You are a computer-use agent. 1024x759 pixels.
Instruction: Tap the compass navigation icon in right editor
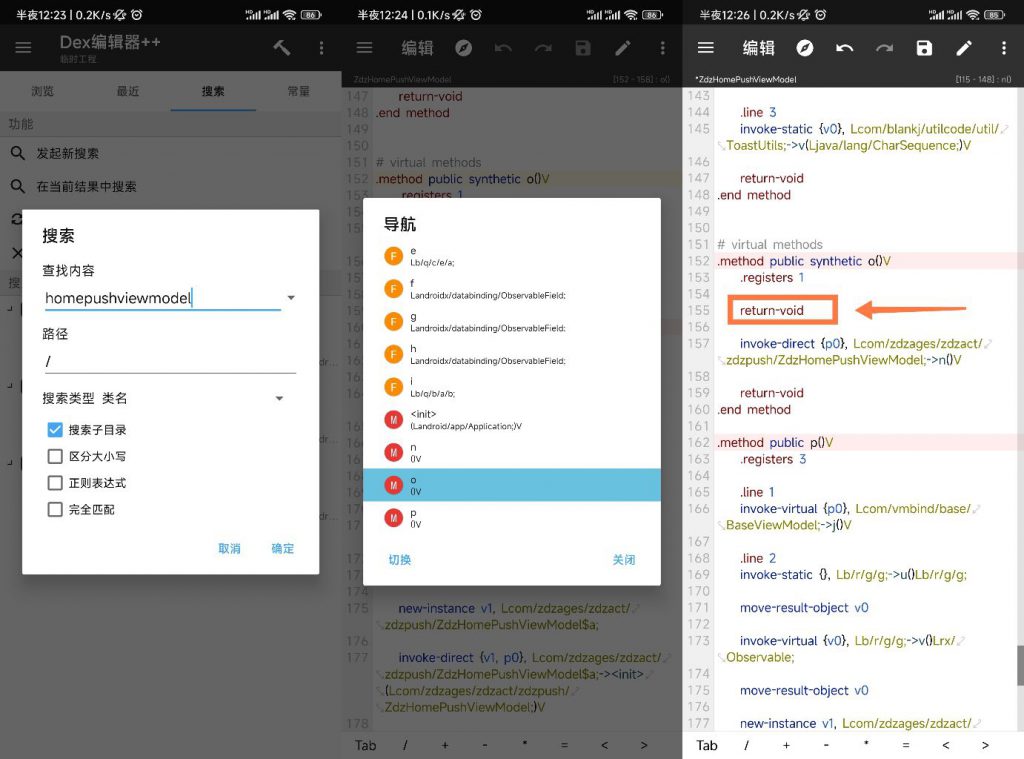click(805, 48)
